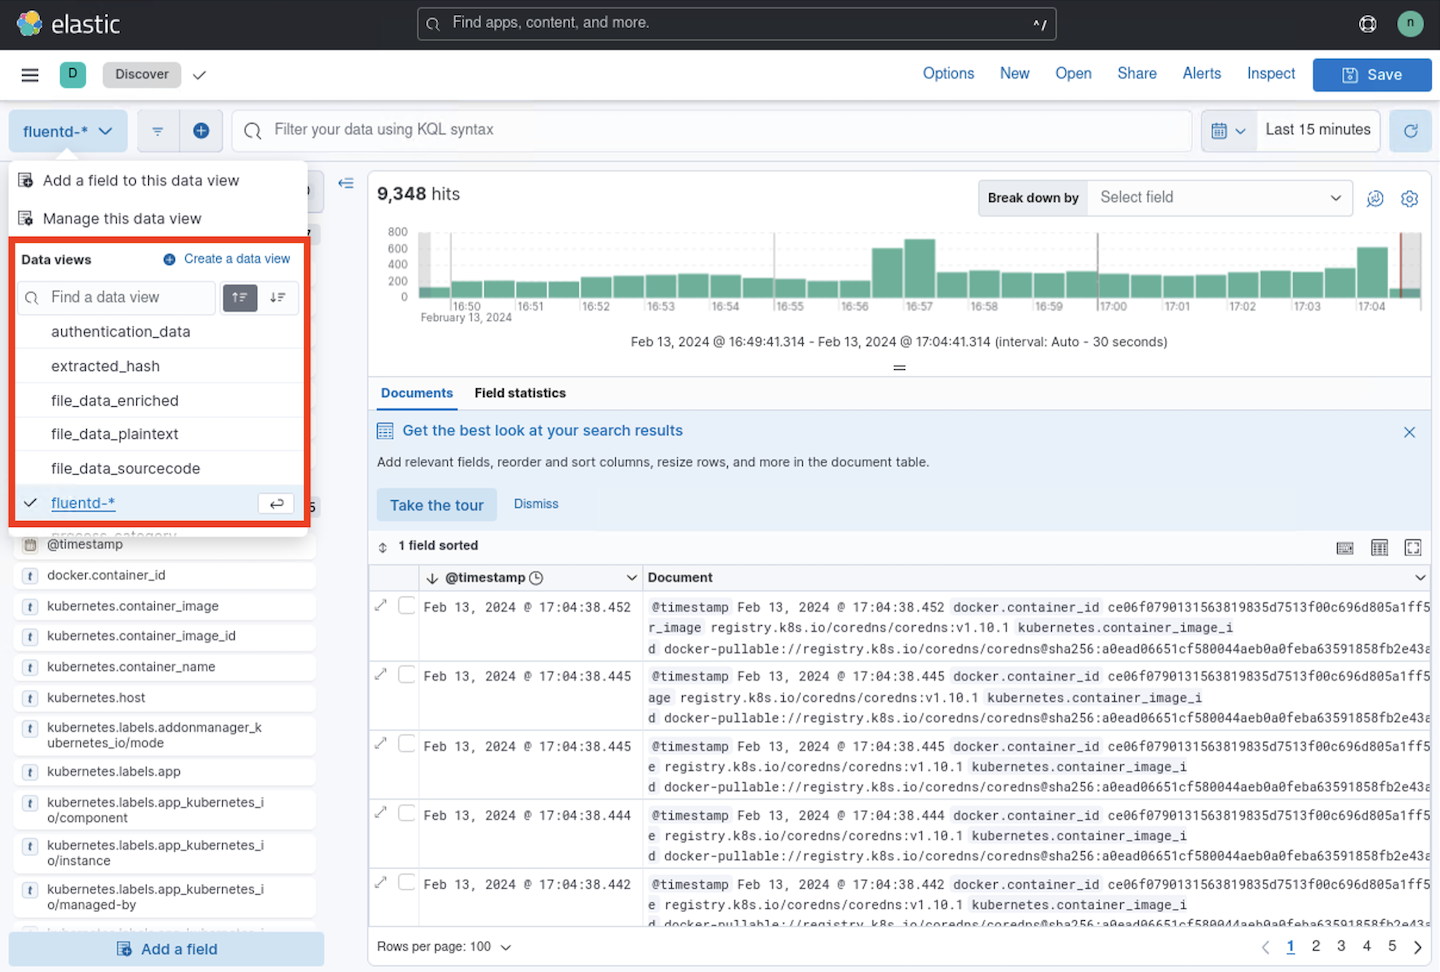Open the user avatar menu

point(1410,24)
